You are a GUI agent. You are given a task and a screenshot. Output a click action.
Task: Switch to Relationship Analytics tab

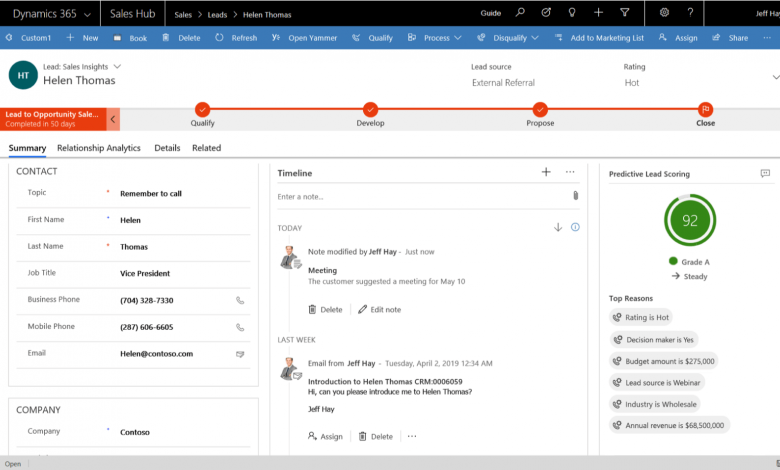tap(98, 148)
